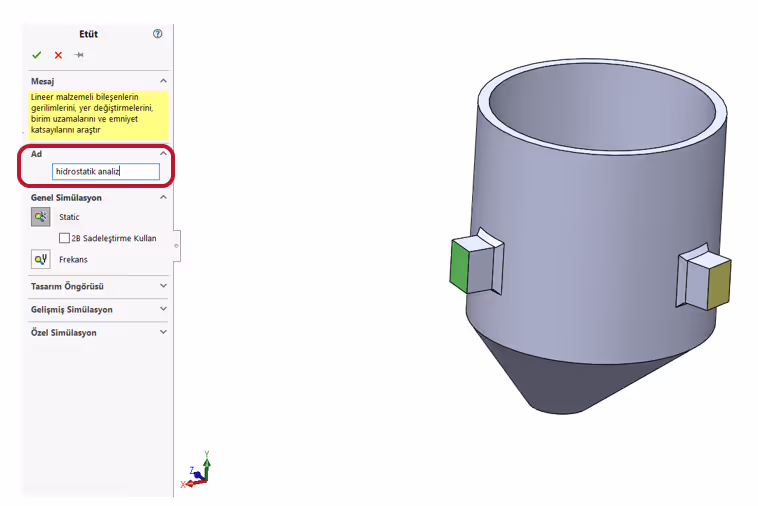Confirm the study with green checkmark
This screenshot has width=758, height=506.
pyautogui.click(x=37, y=55)
